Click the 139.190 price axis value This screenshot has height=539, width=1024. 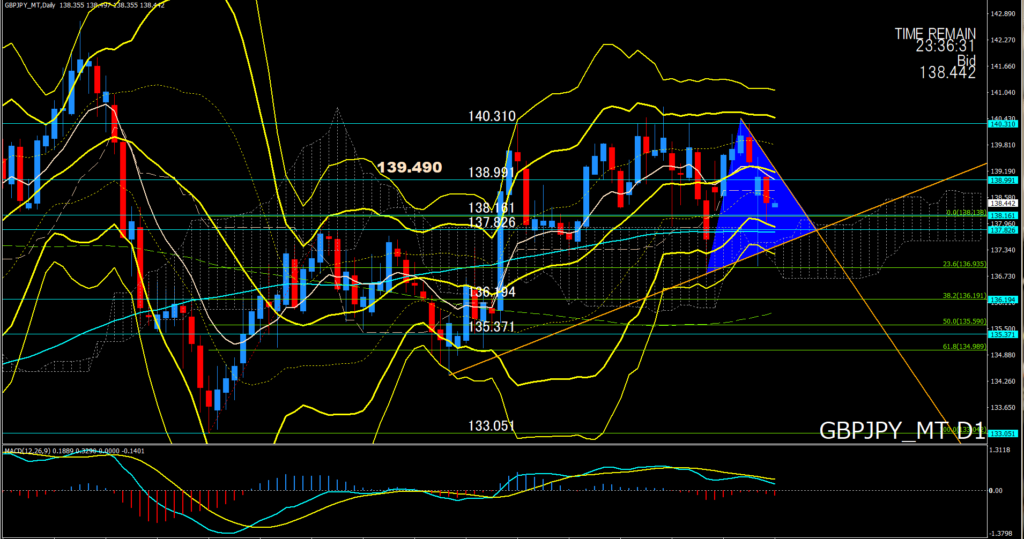(x=1003, y=171)
